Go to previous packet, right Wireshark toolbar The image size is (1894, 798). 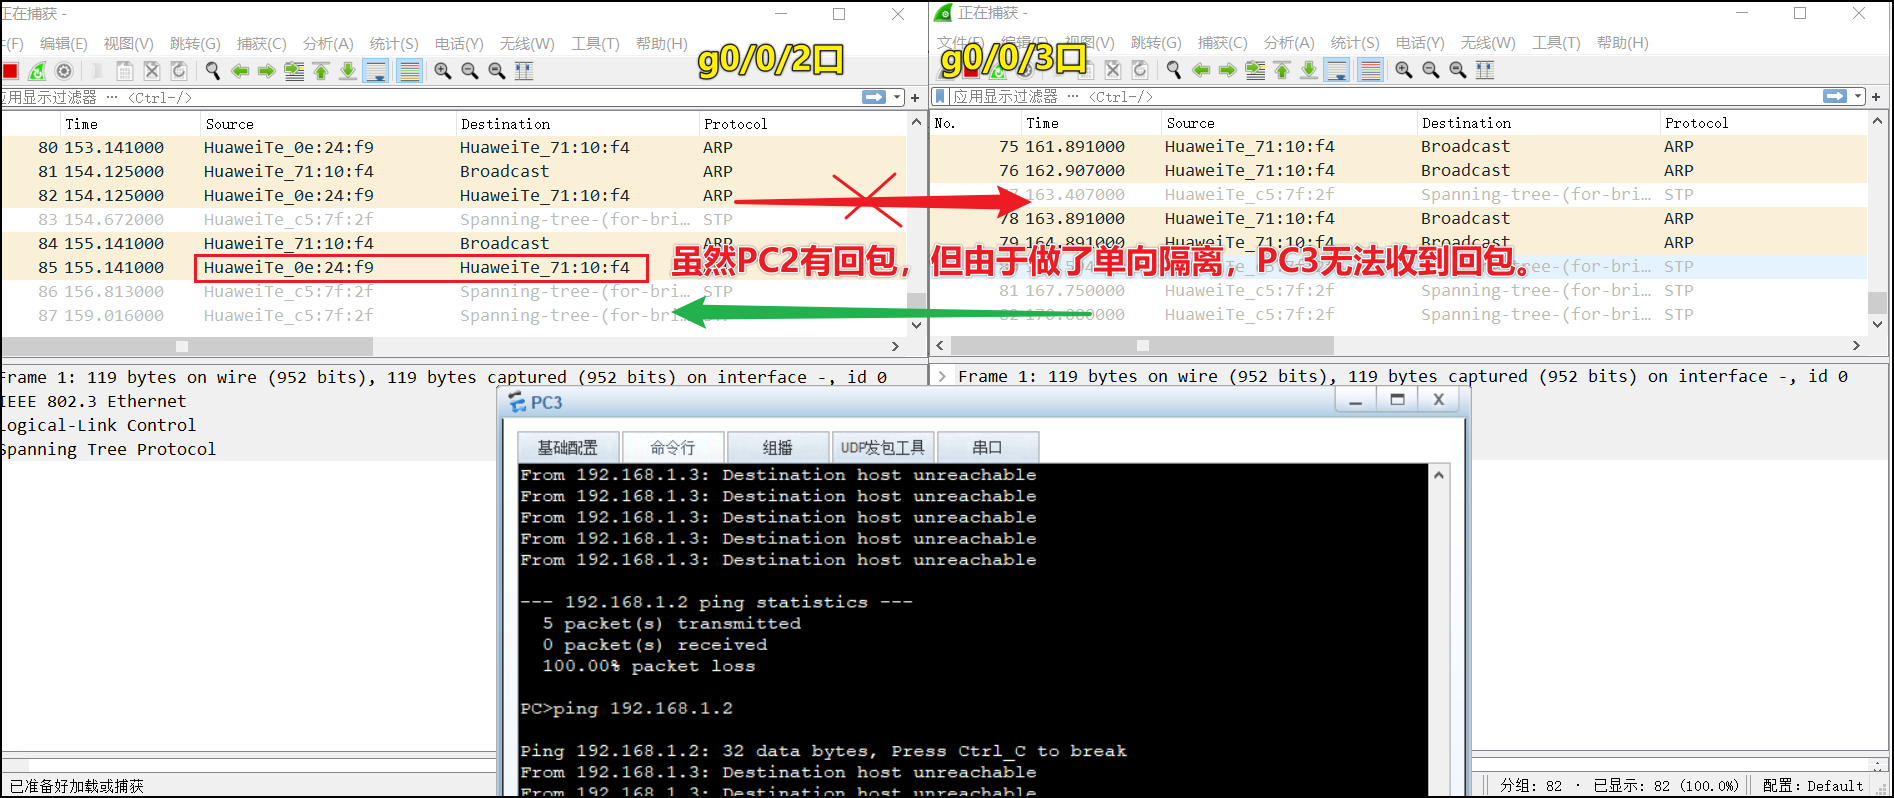click(x=1201, y=70)
